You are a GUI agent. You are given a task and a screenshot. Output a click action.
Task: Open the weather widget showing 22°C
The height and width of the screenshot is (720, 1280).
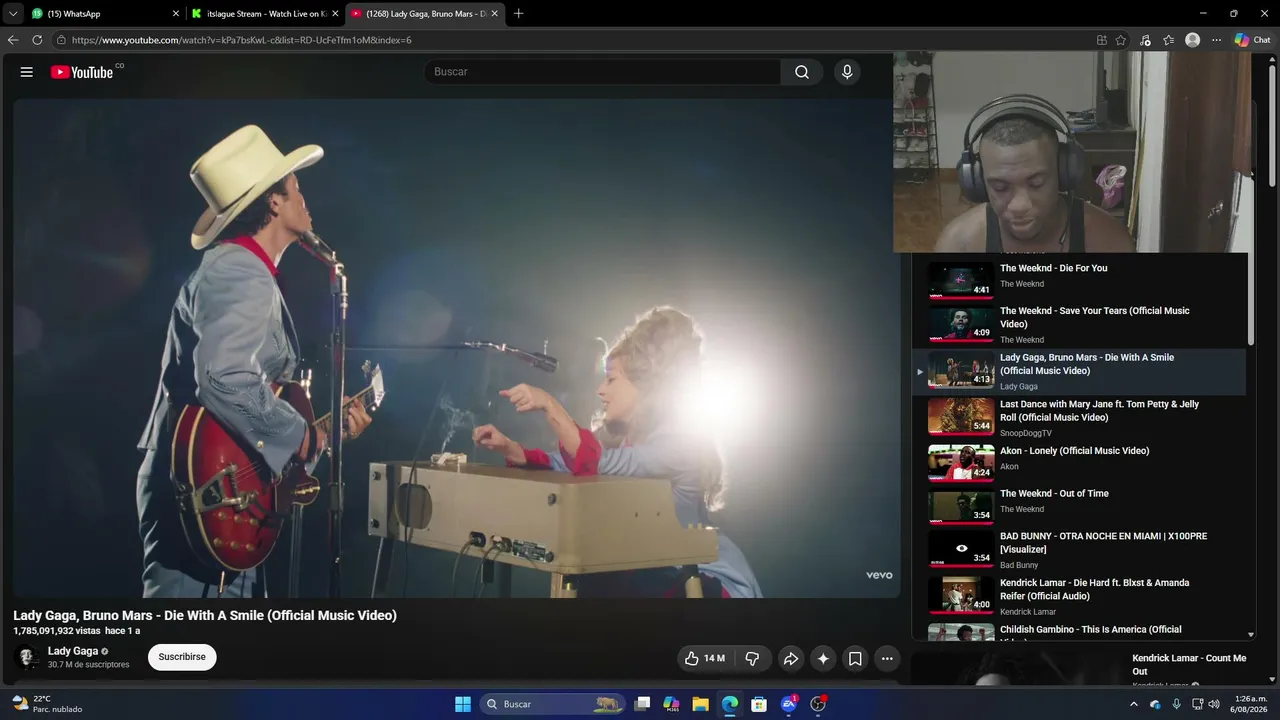46,704
